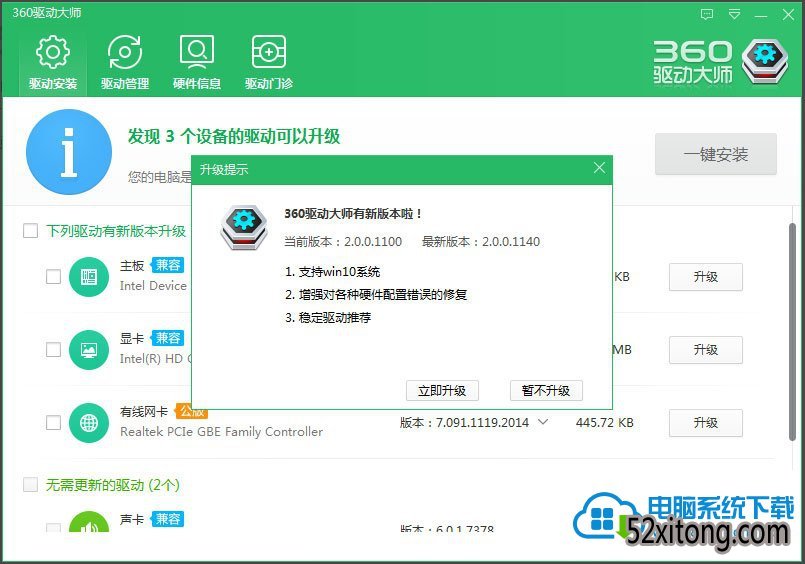Minimize the 360驱动大师 window
This screenshot has width=805, height=564.
point(761,15)
